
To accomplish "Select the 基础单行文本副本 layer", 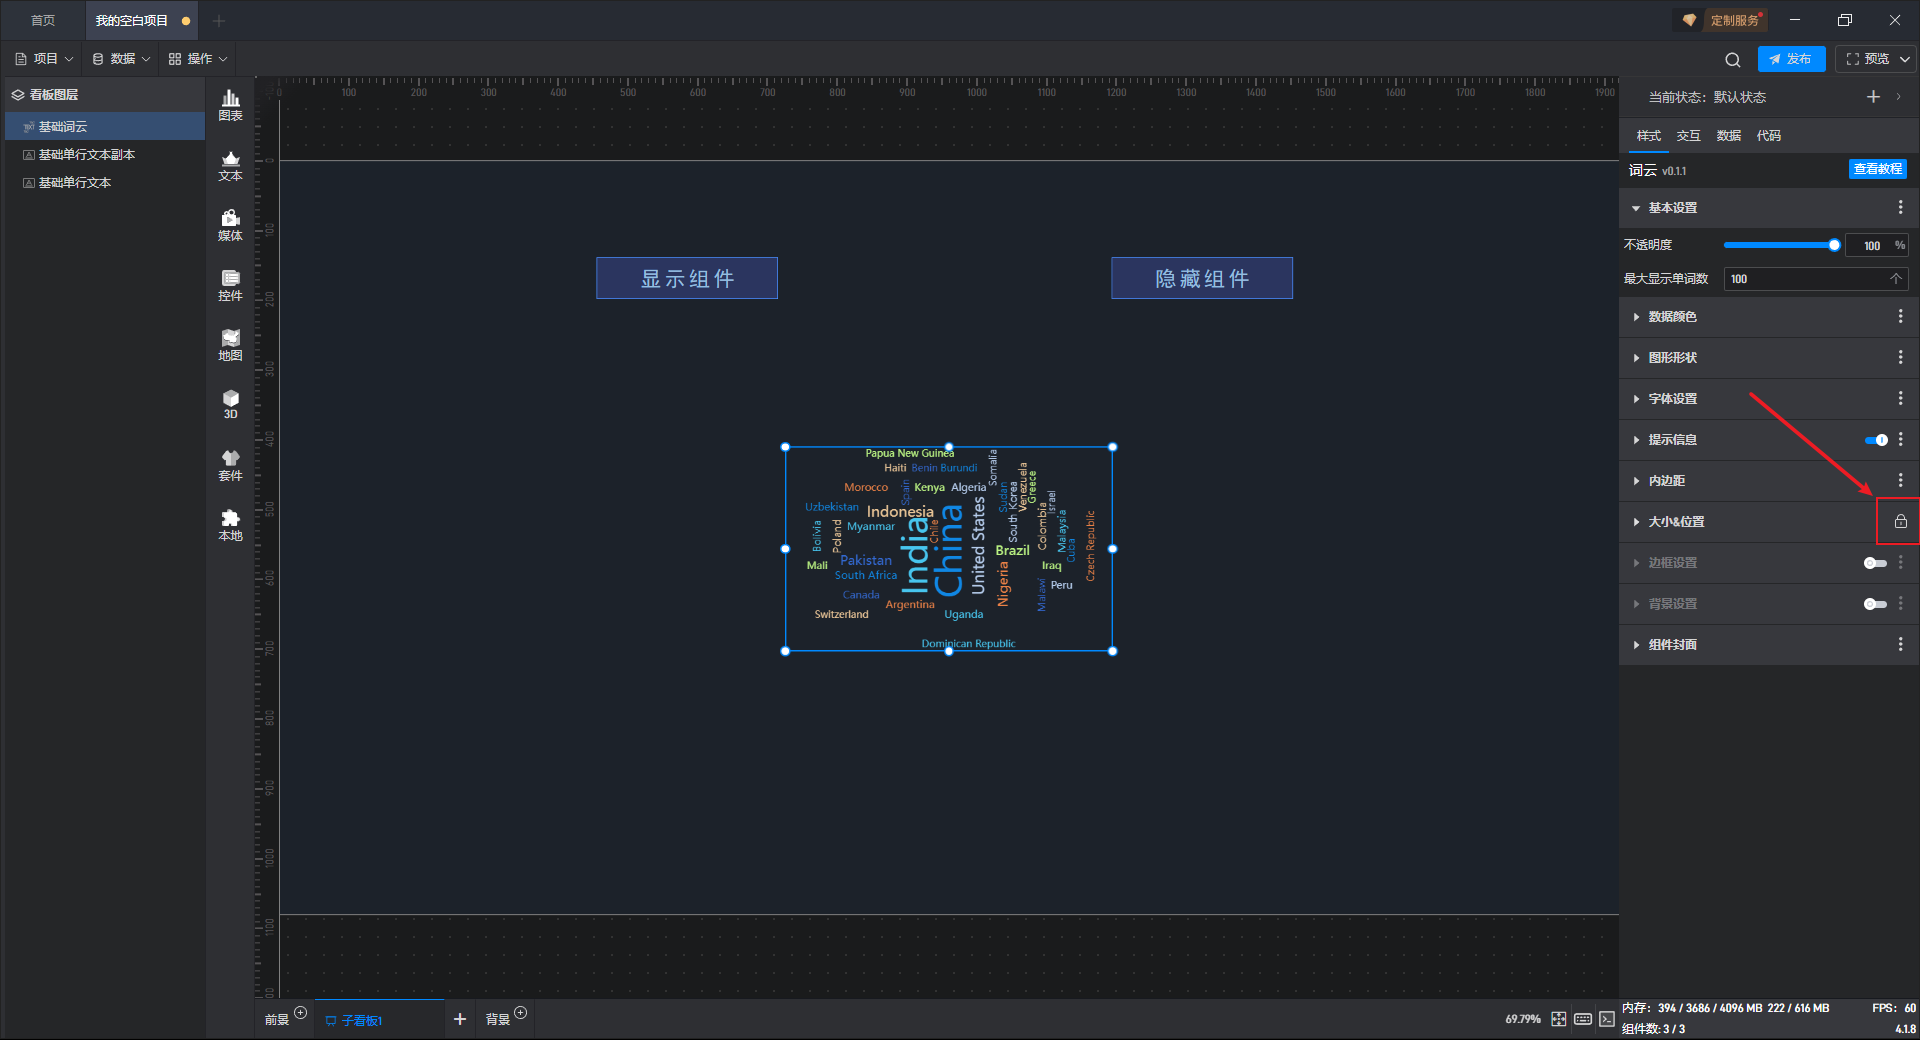I will 86,155.
